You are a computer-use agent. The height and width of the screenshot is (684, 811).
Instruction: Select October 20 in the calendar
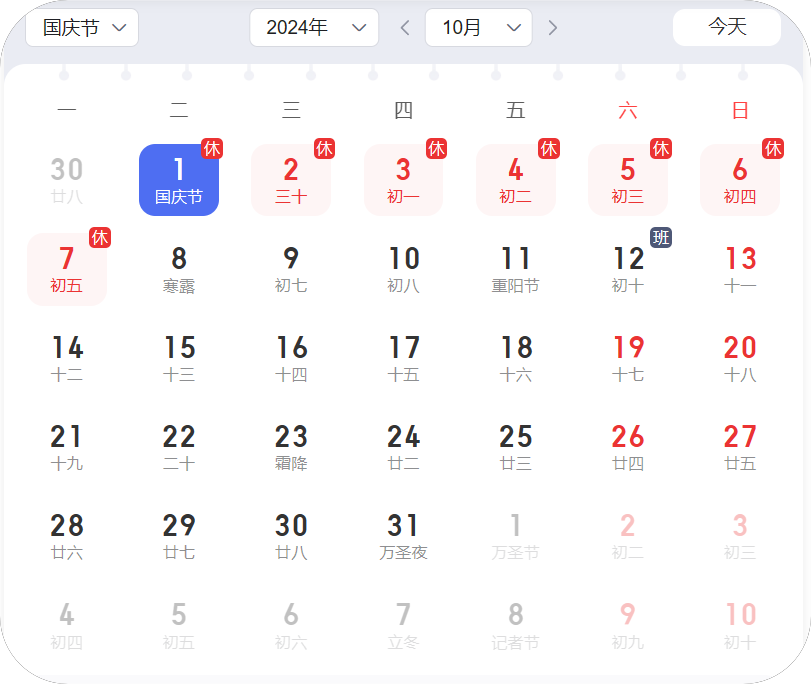tap(740, 357)
